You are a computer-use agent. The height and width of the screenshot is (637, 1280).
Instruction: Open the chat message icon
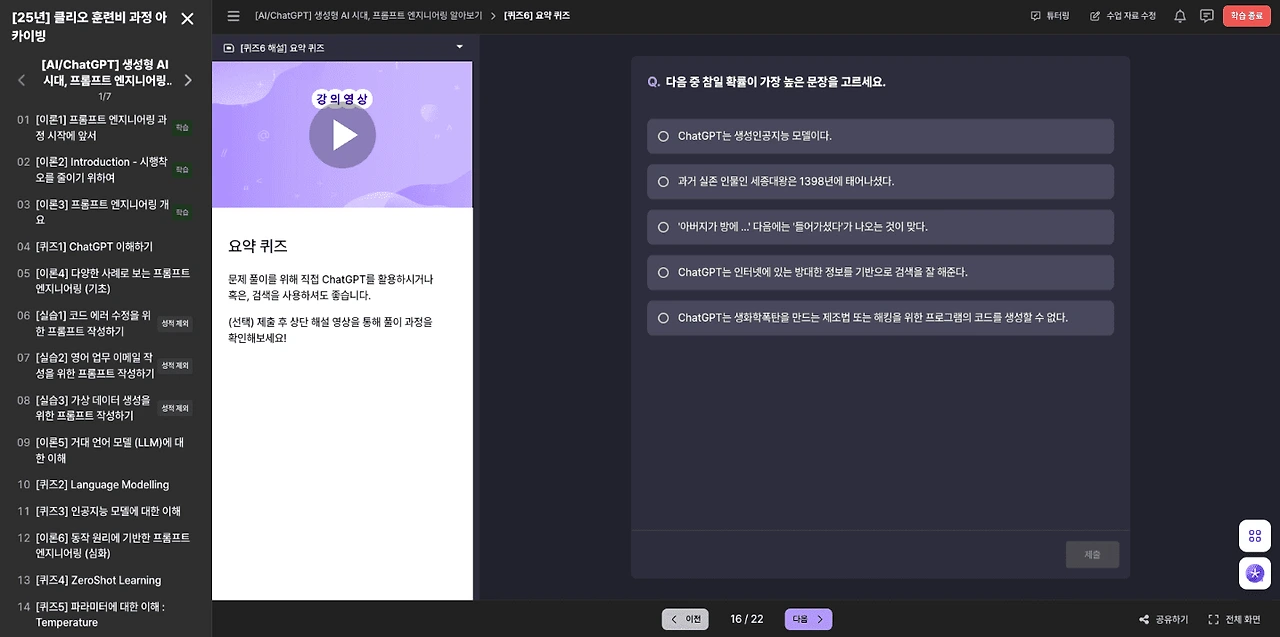pos(1207,16)
